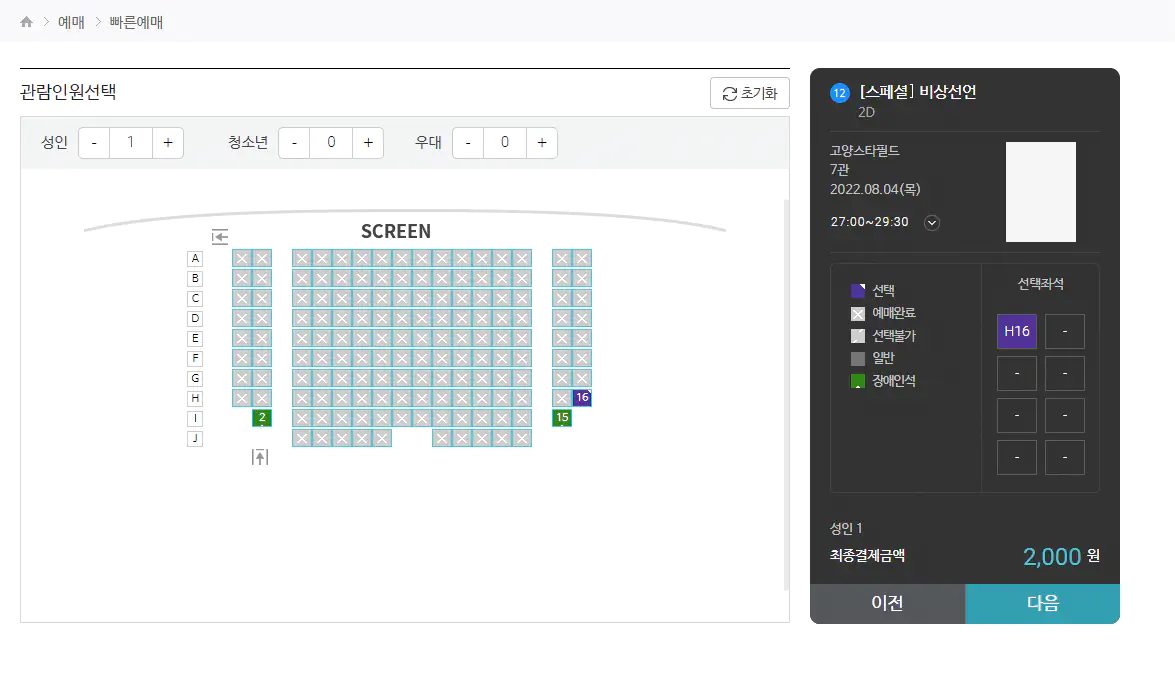Screen dimensions: 1175x676
Task: Click the 청소년 count field showing 0
Action: coord(331,142)
